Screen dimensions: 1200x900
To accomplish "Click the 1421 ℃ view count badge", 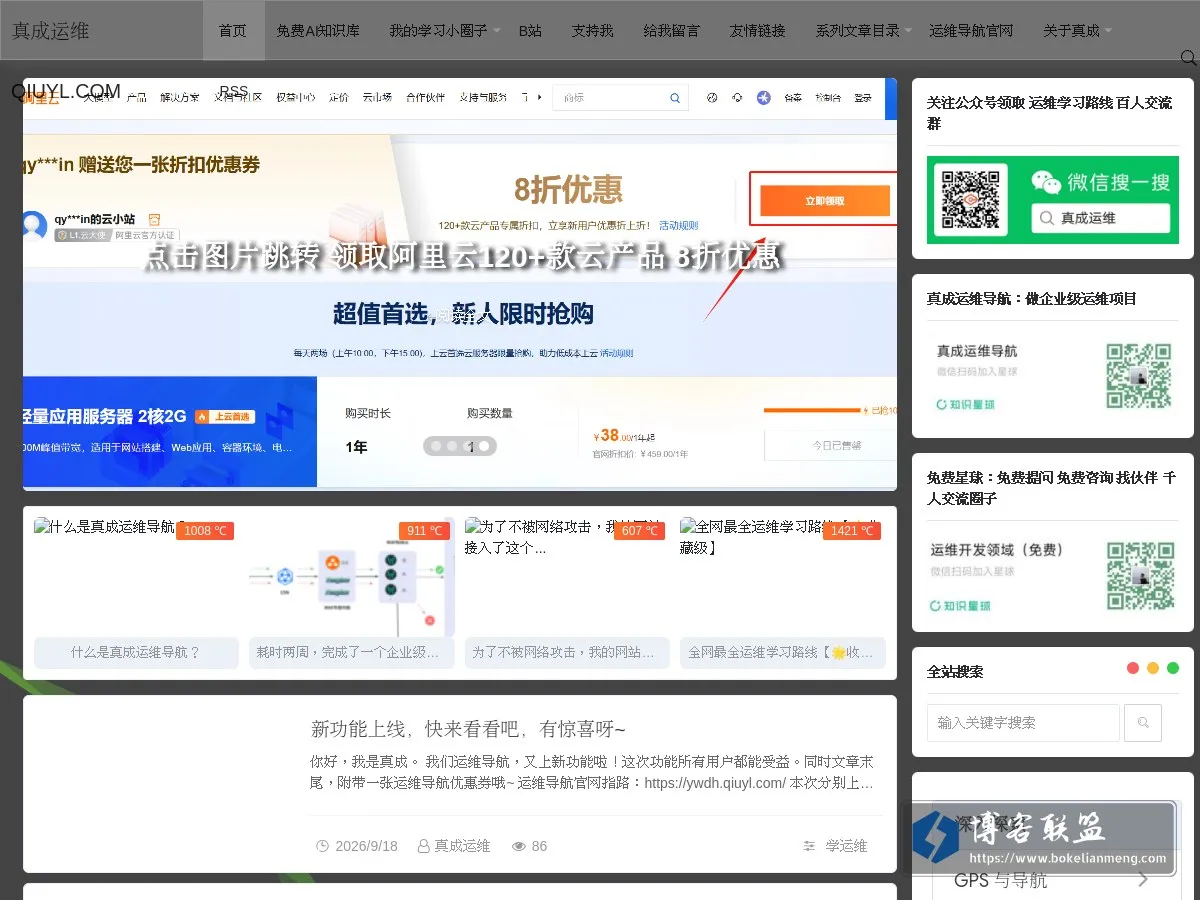I will (852, 531).
